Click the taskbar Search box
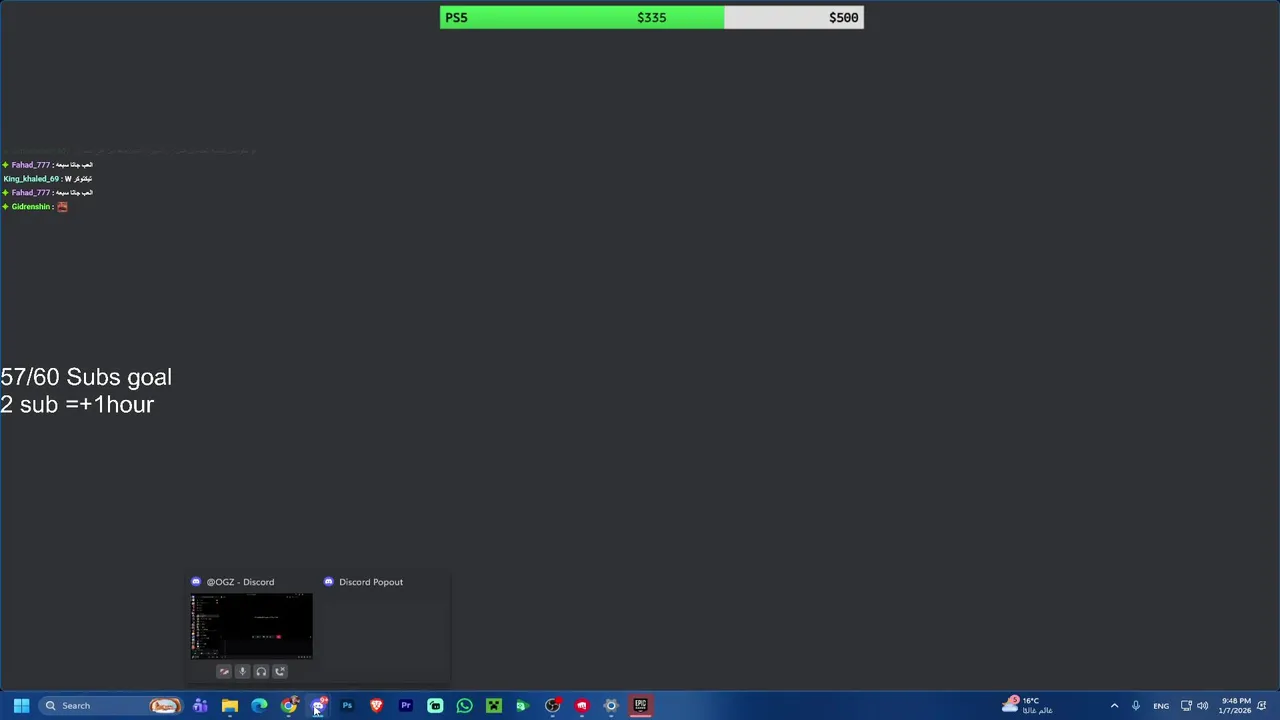Viewport: 1280px width, 720px height. (110, 706)
